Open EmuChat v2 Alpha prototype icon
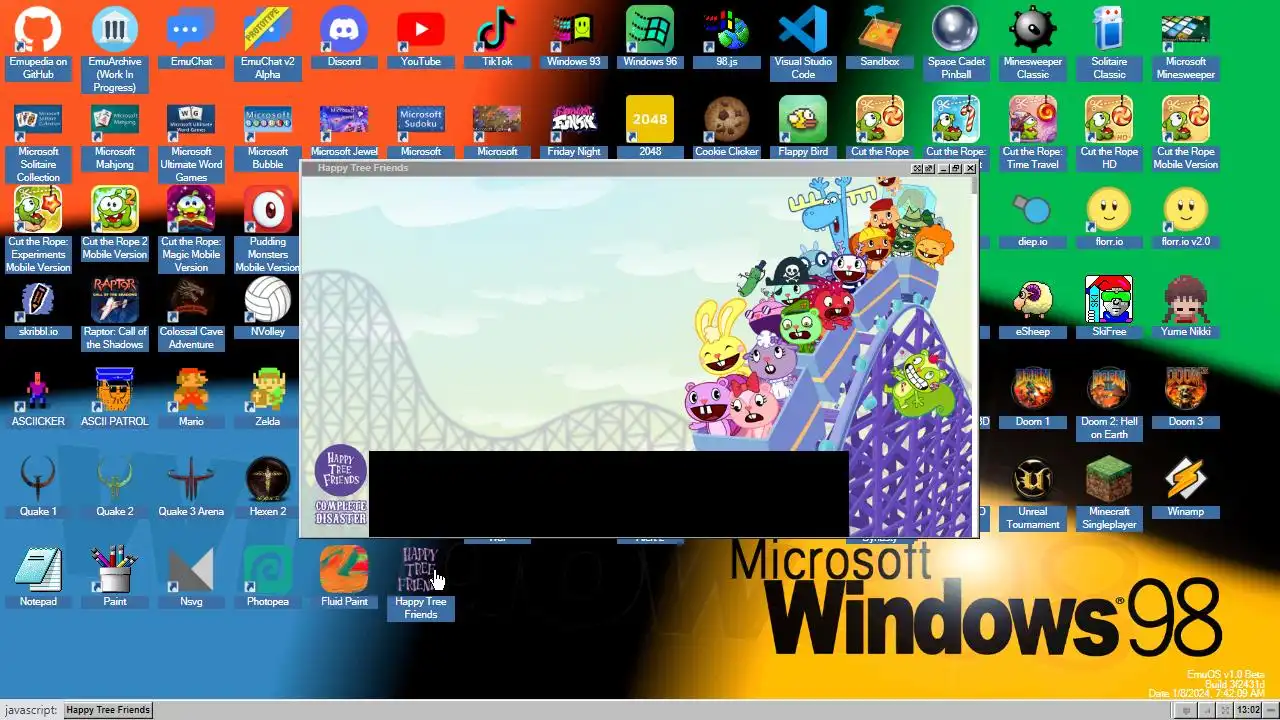The image size is (1280, 720). 268,31
